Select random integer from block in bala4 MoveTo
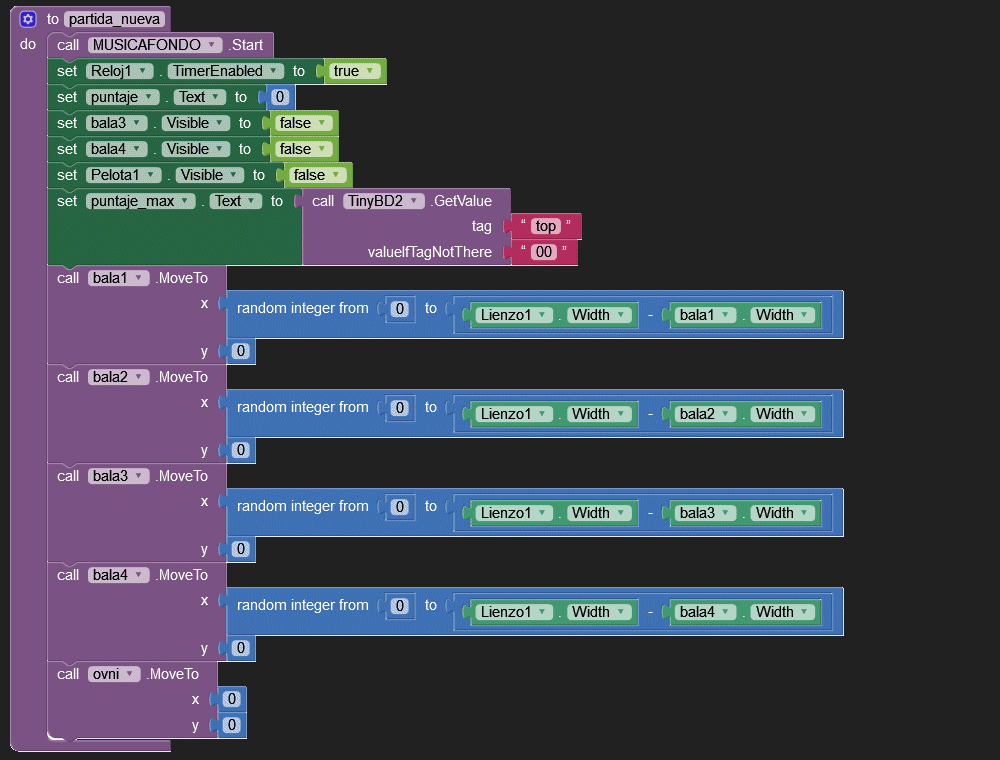Screen dimensions: 1000x760 tap(302, 605)
